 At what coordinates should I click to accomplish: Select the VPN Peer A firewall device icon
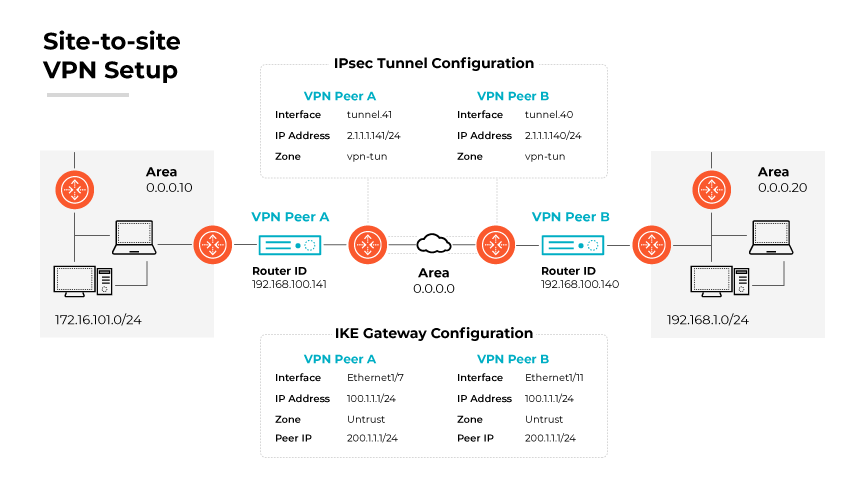click(289, 244)
